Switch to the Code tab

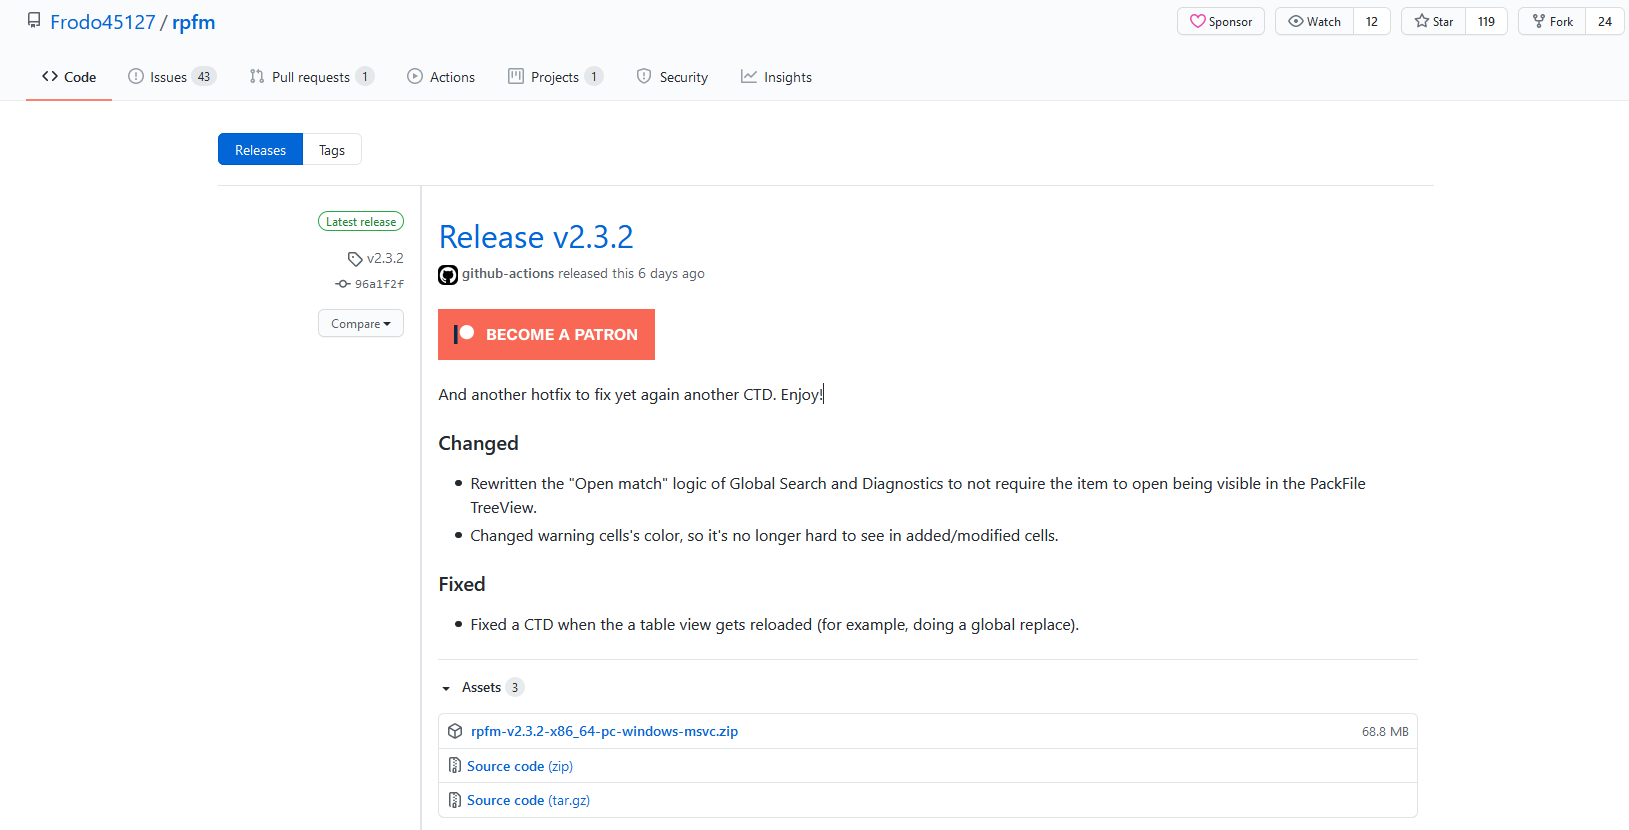click(x=69, y=77)
